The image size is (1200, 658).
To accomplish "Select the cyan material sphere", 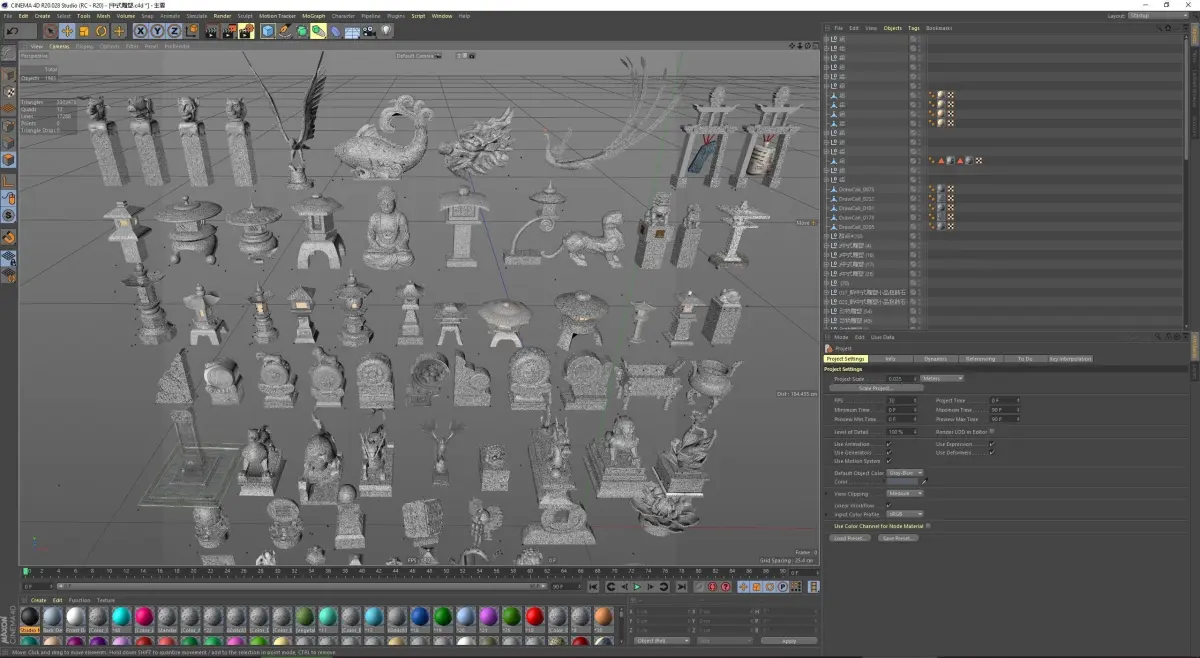I will pos(121,617).
